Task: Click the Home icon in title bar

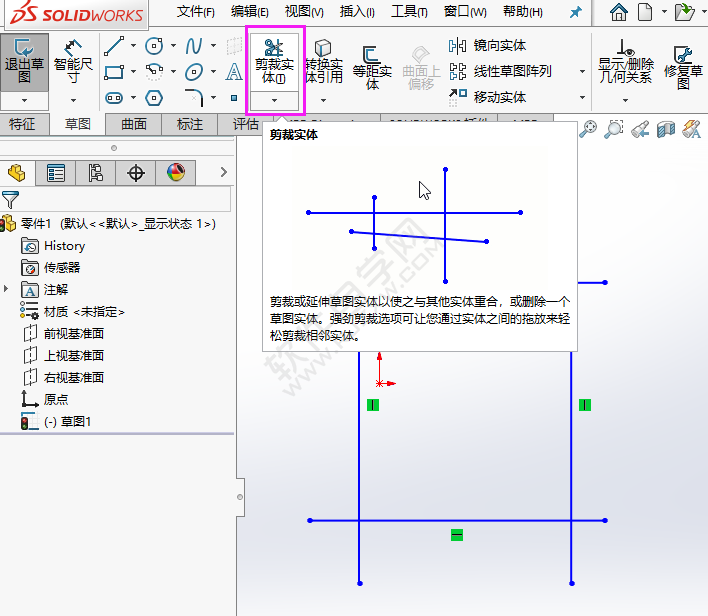Action: pyautogui.click(x=619, y=12)
